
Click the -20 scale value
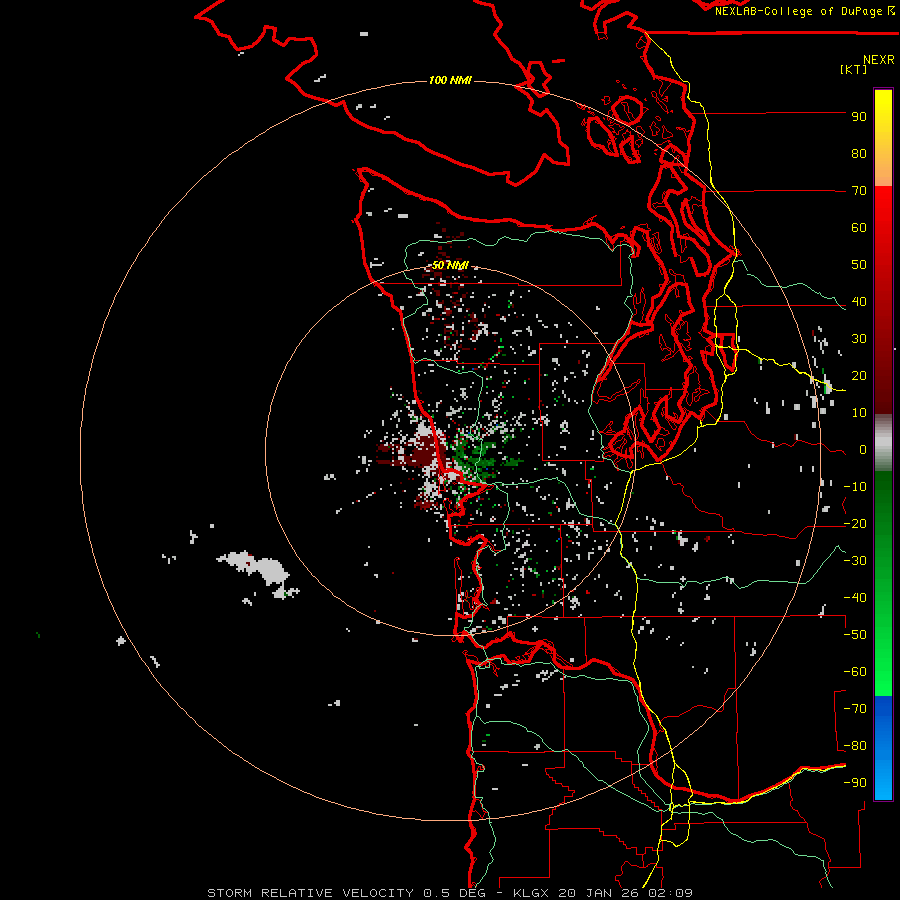(855, 524)
